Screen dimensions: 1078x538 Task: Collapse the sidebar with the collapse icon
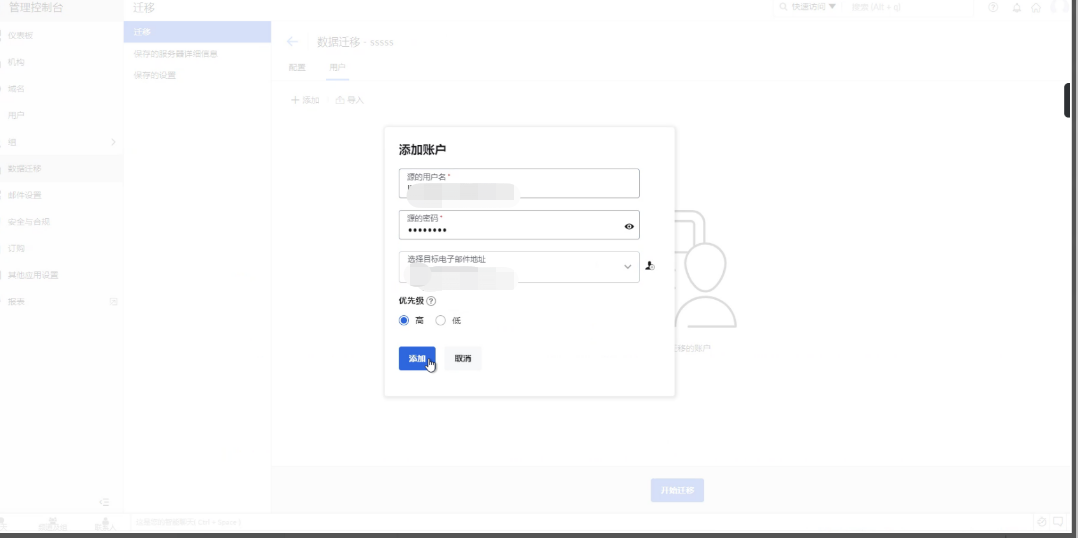[x=103, y=501]
